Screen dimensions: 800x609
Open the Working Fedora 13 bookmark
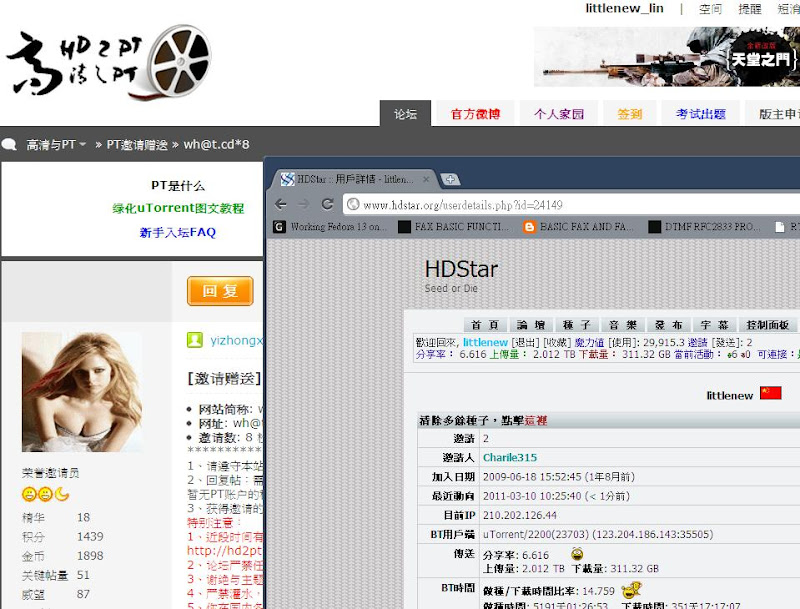pyautogui.click(x=331, y=227)
